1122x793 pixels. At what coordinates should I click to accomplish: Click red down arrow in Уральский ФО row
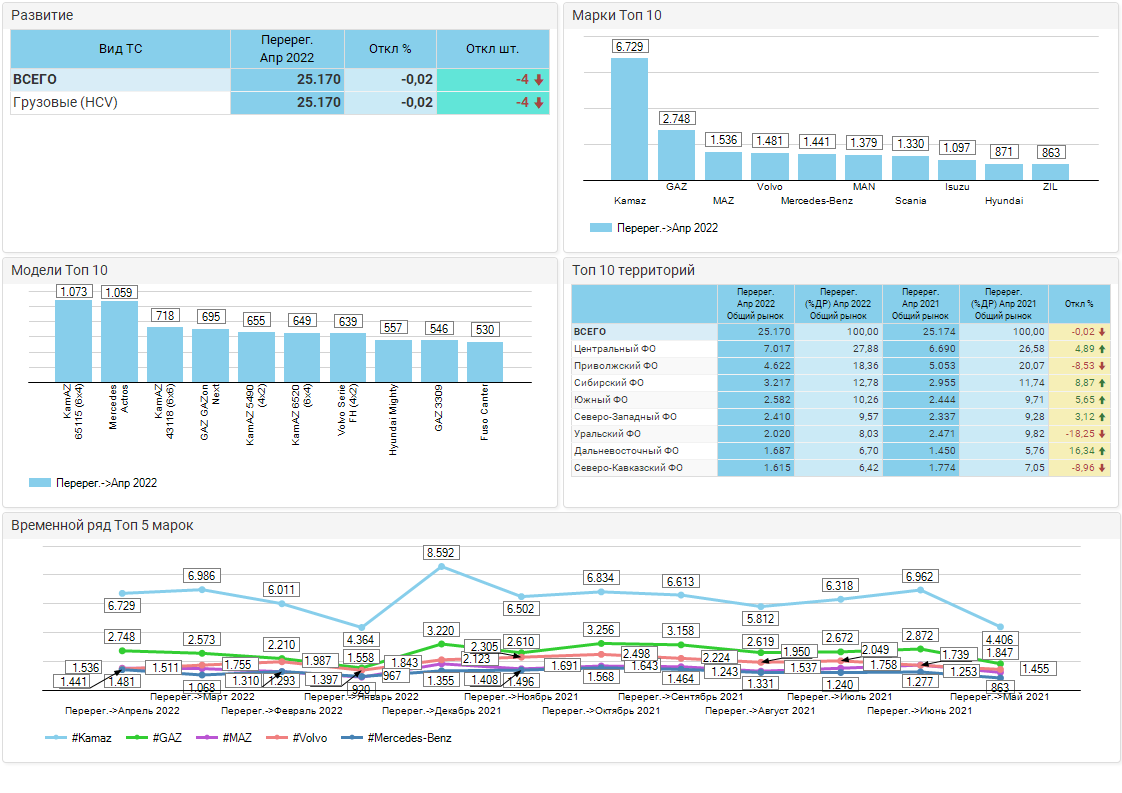[1101, 434]
